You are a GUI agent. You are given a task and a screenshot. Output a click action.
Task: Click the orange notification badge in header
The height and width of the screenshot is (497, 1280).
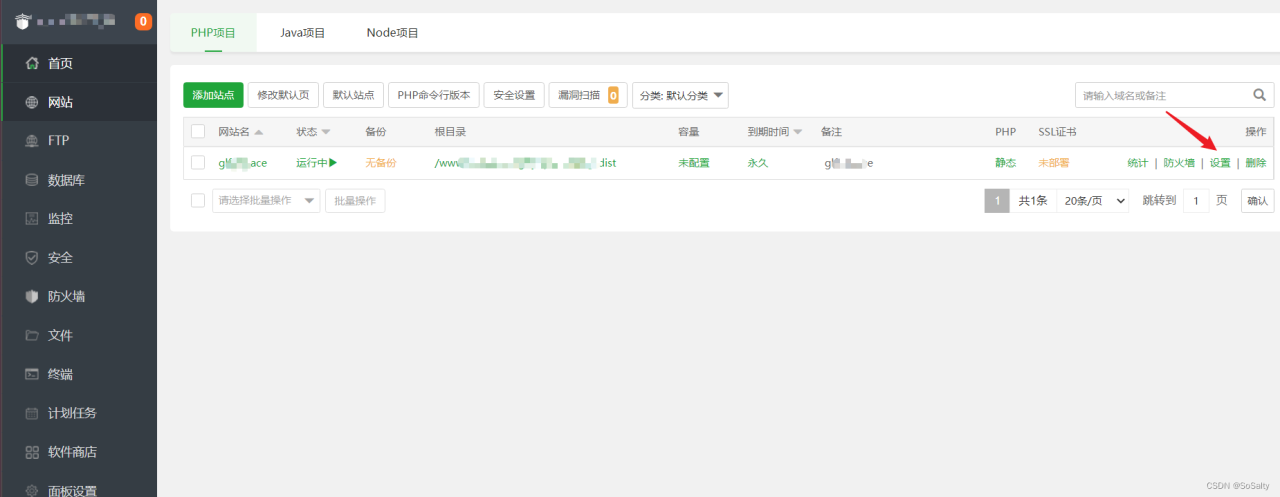(x=143, y=21)
